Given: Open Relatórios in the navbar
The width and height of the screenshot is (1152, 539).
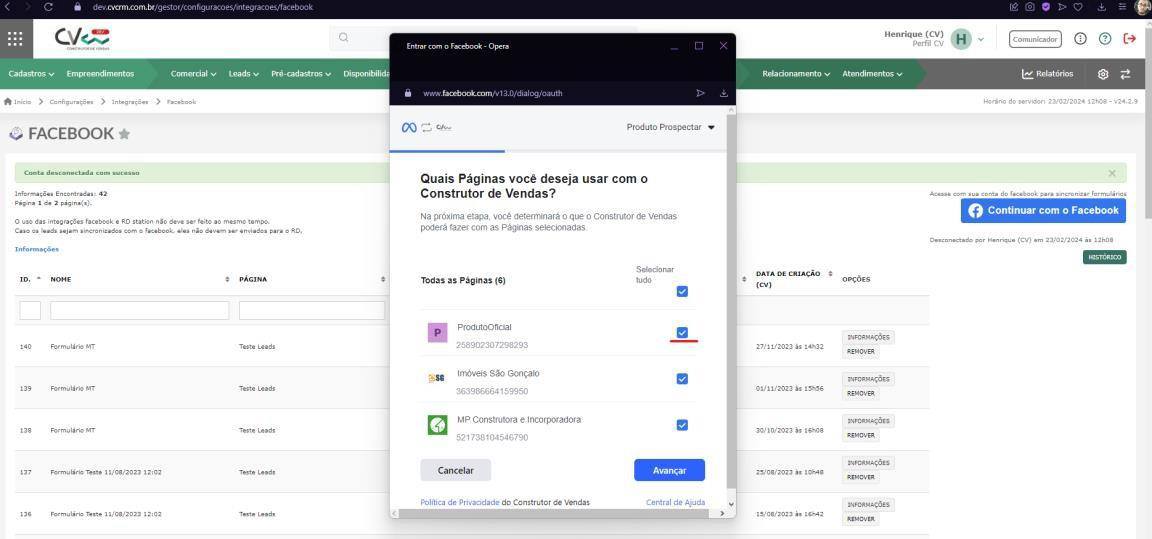Looking at the screenshot, I should [x=1047, y=74].
